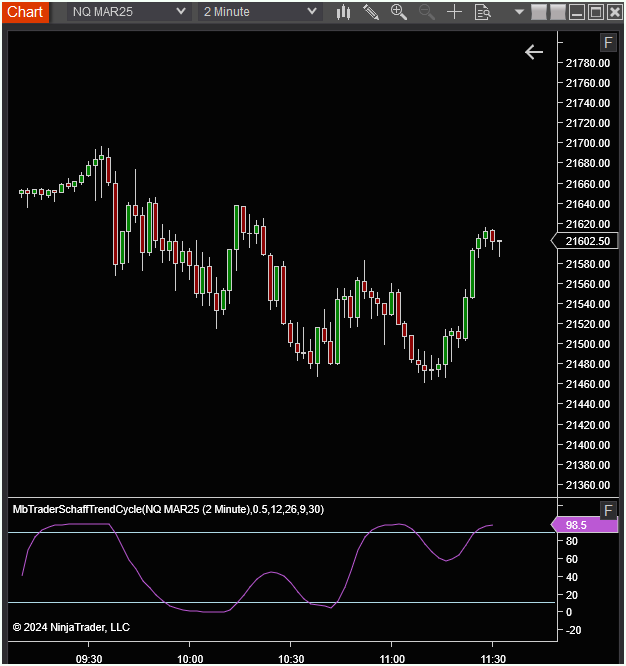Click the 2024 NinjaTrader, LLC copyright text
The image size is (626, 666).
71,627
